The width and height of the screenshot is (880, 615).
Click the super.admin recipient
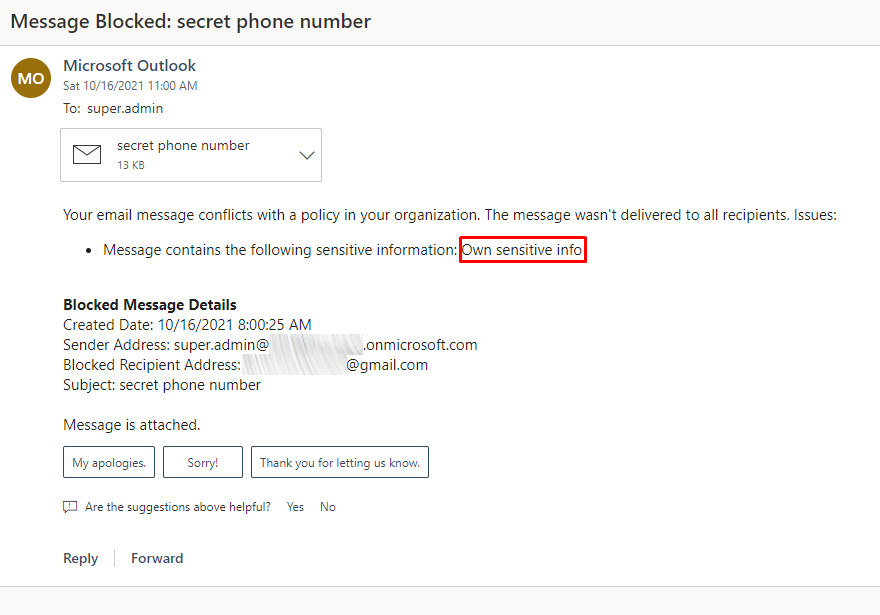(x=125, y=108)
